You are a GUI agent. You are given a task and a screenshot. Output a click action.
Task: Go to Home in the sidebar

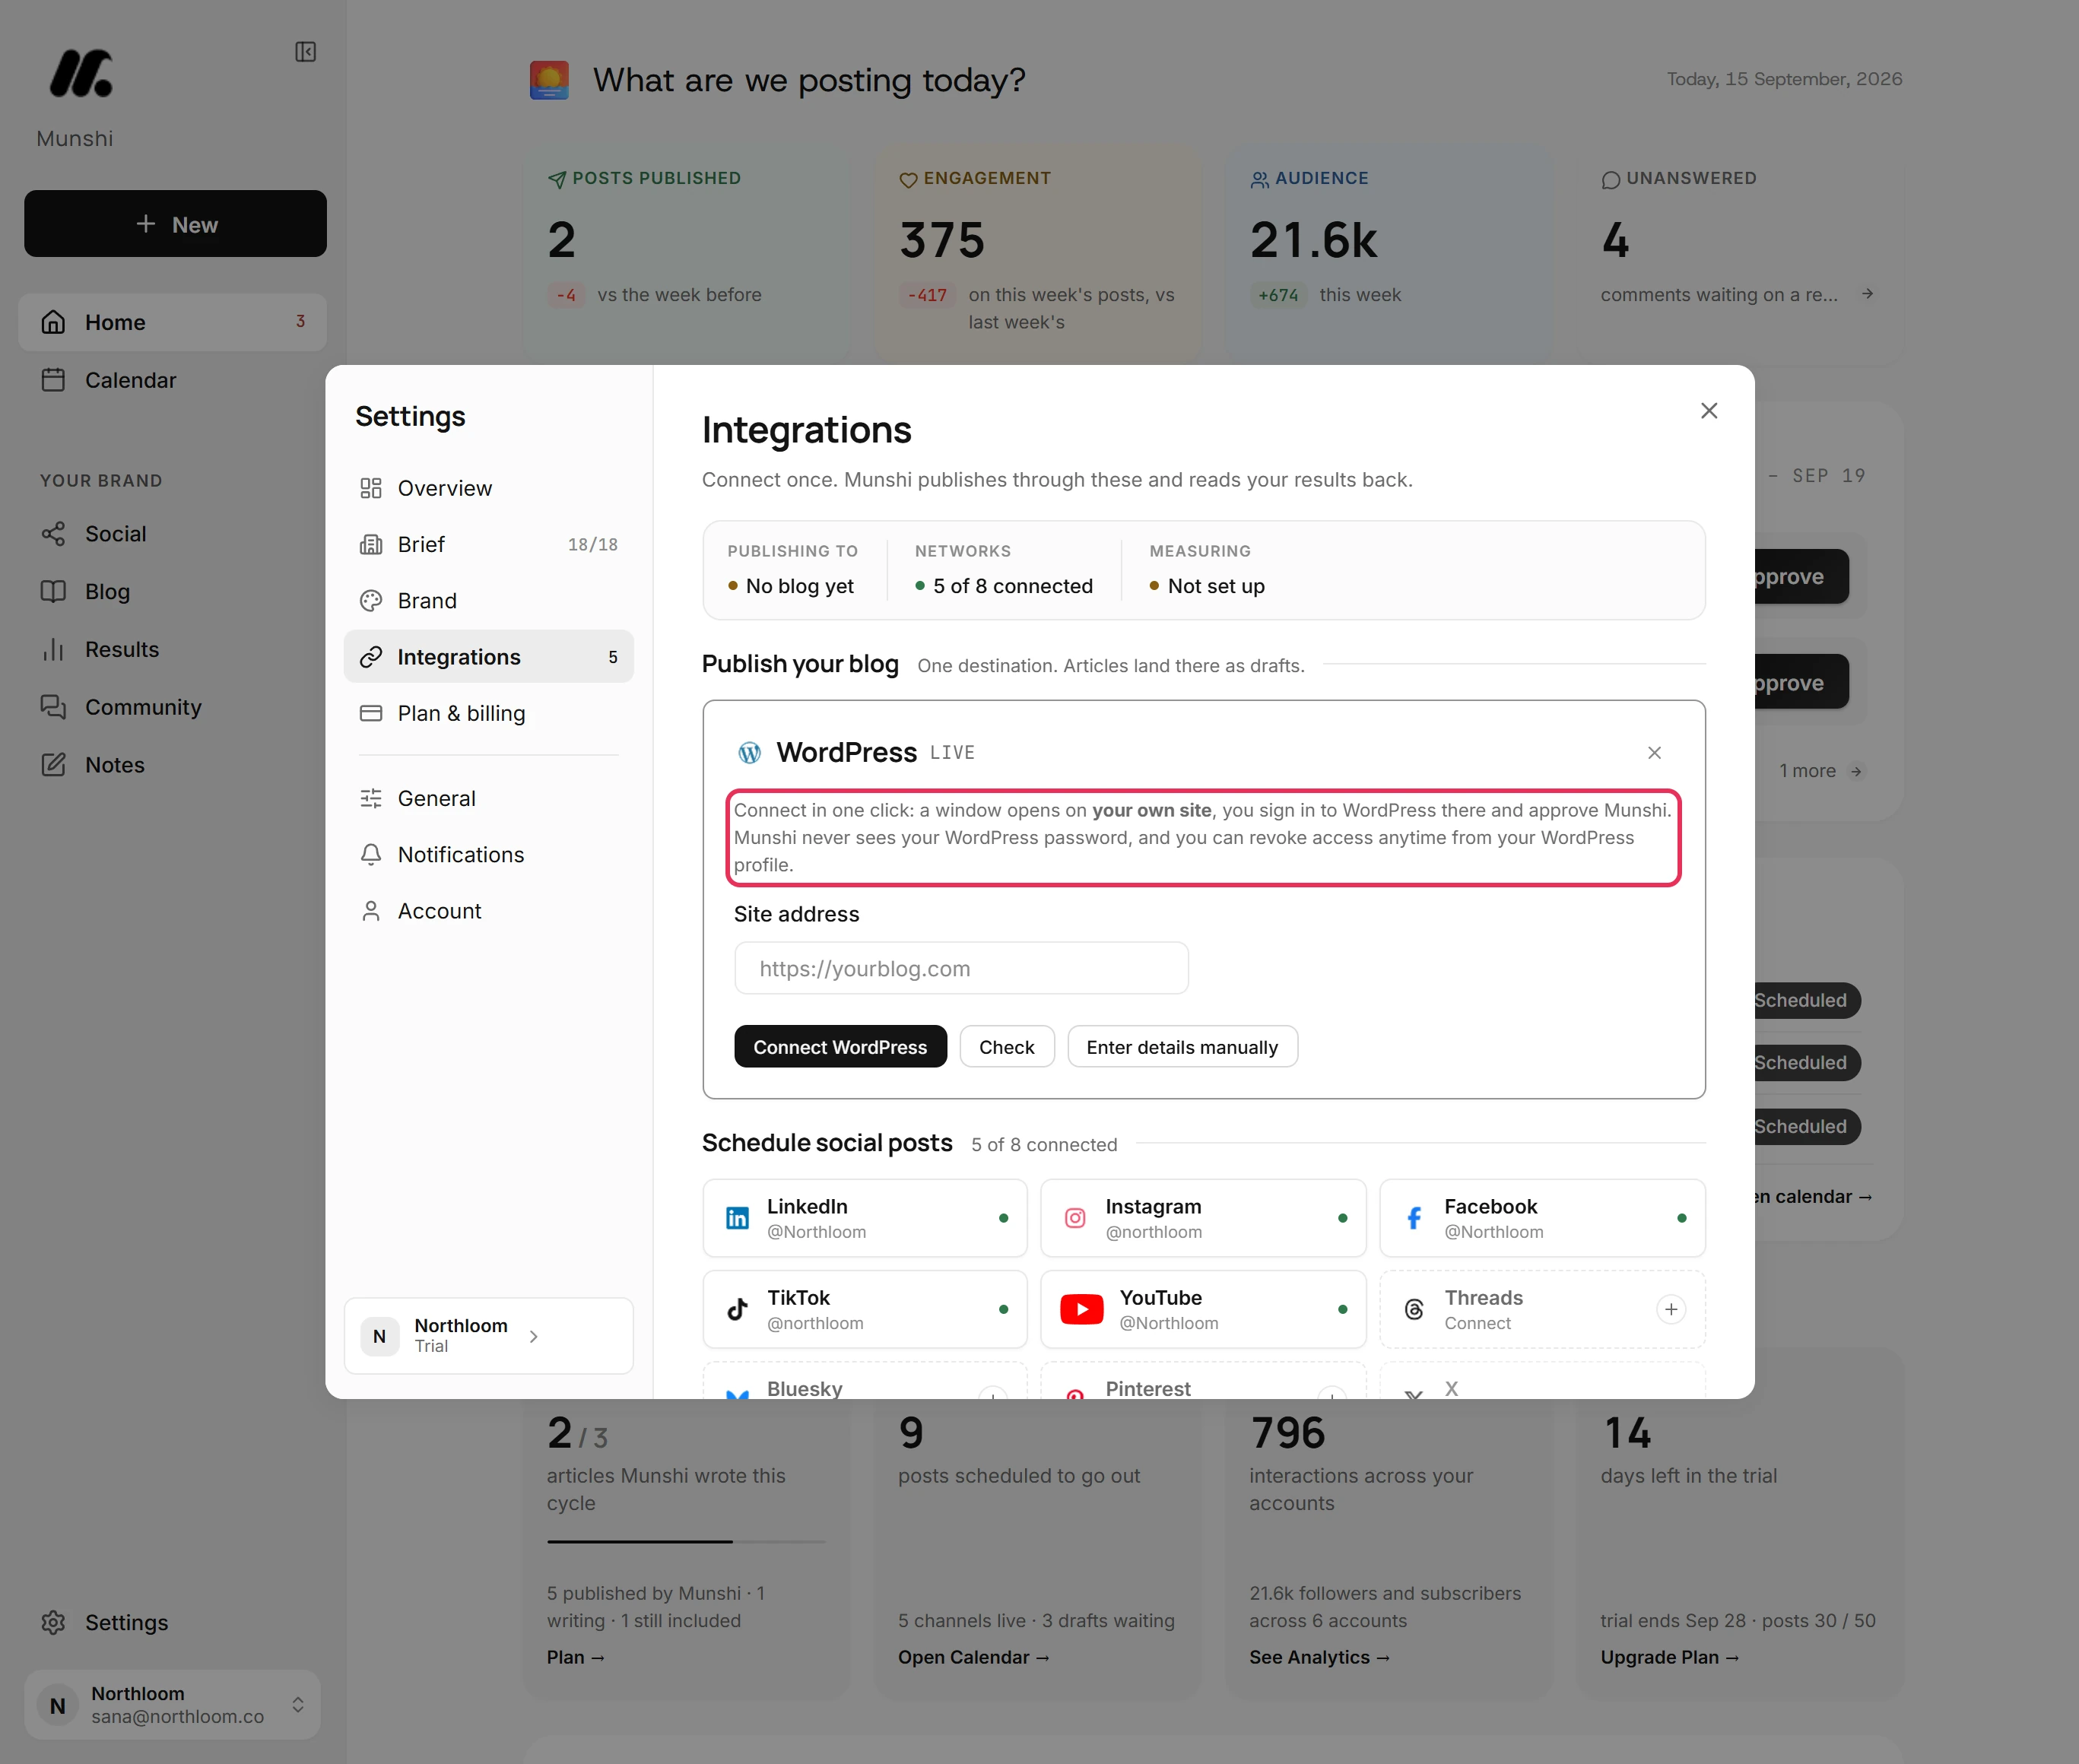point(172,322)
